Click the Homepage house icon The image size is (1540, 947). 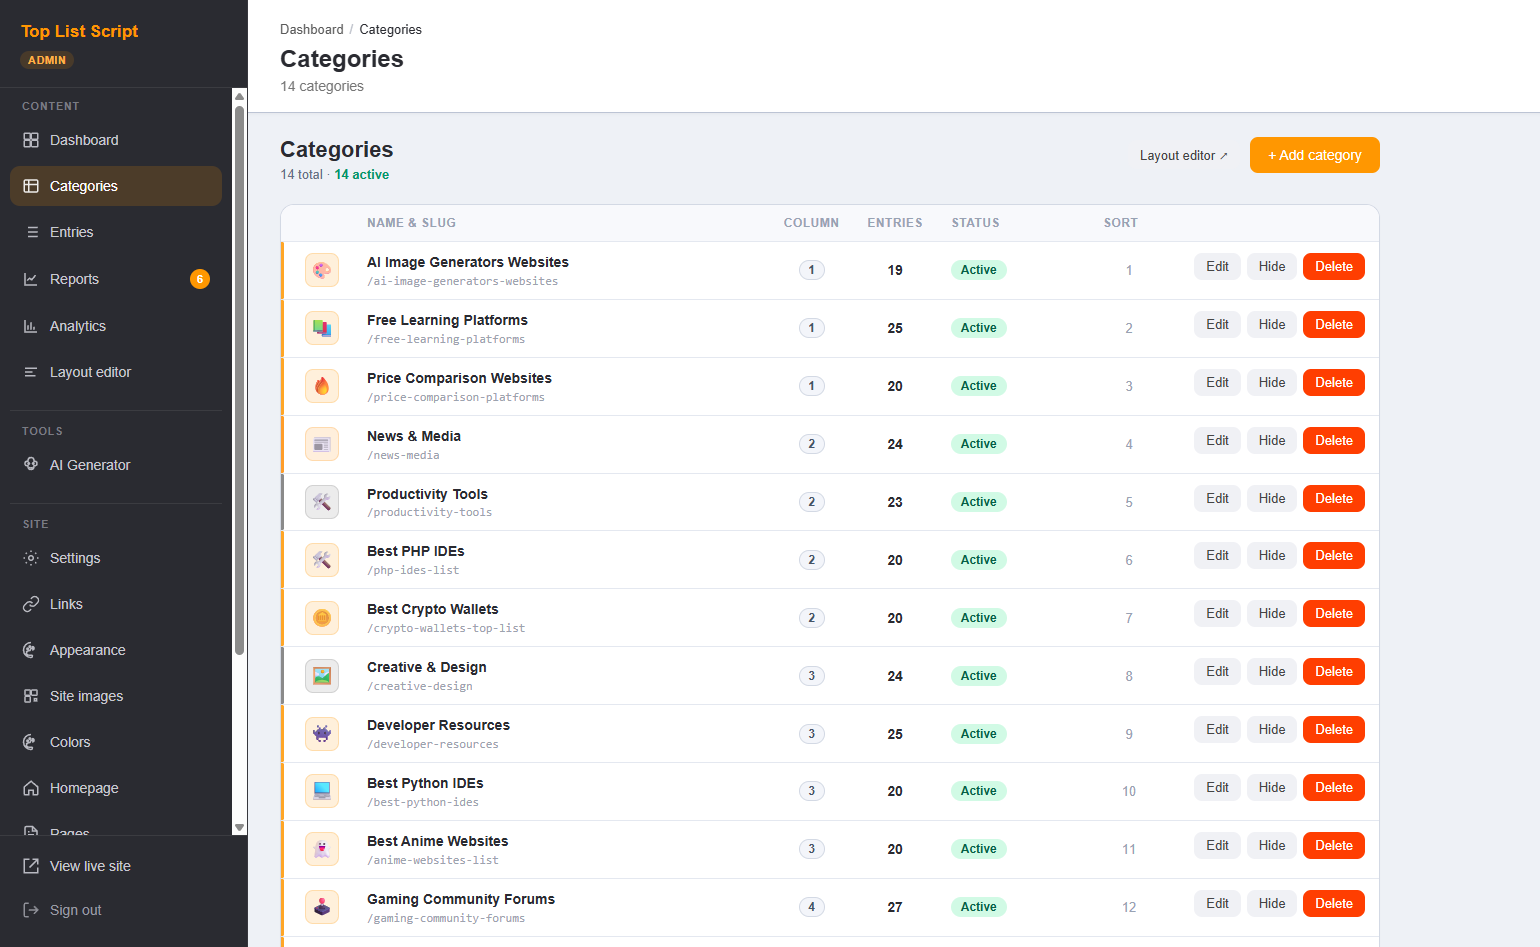[x=31, y=788]
